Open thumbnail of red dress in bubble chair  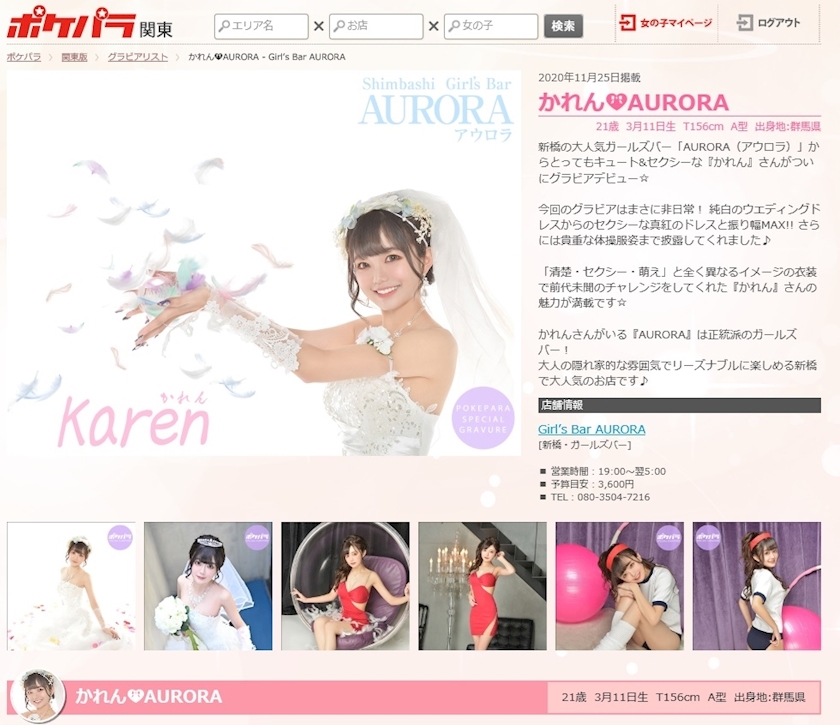click(345, 586)
